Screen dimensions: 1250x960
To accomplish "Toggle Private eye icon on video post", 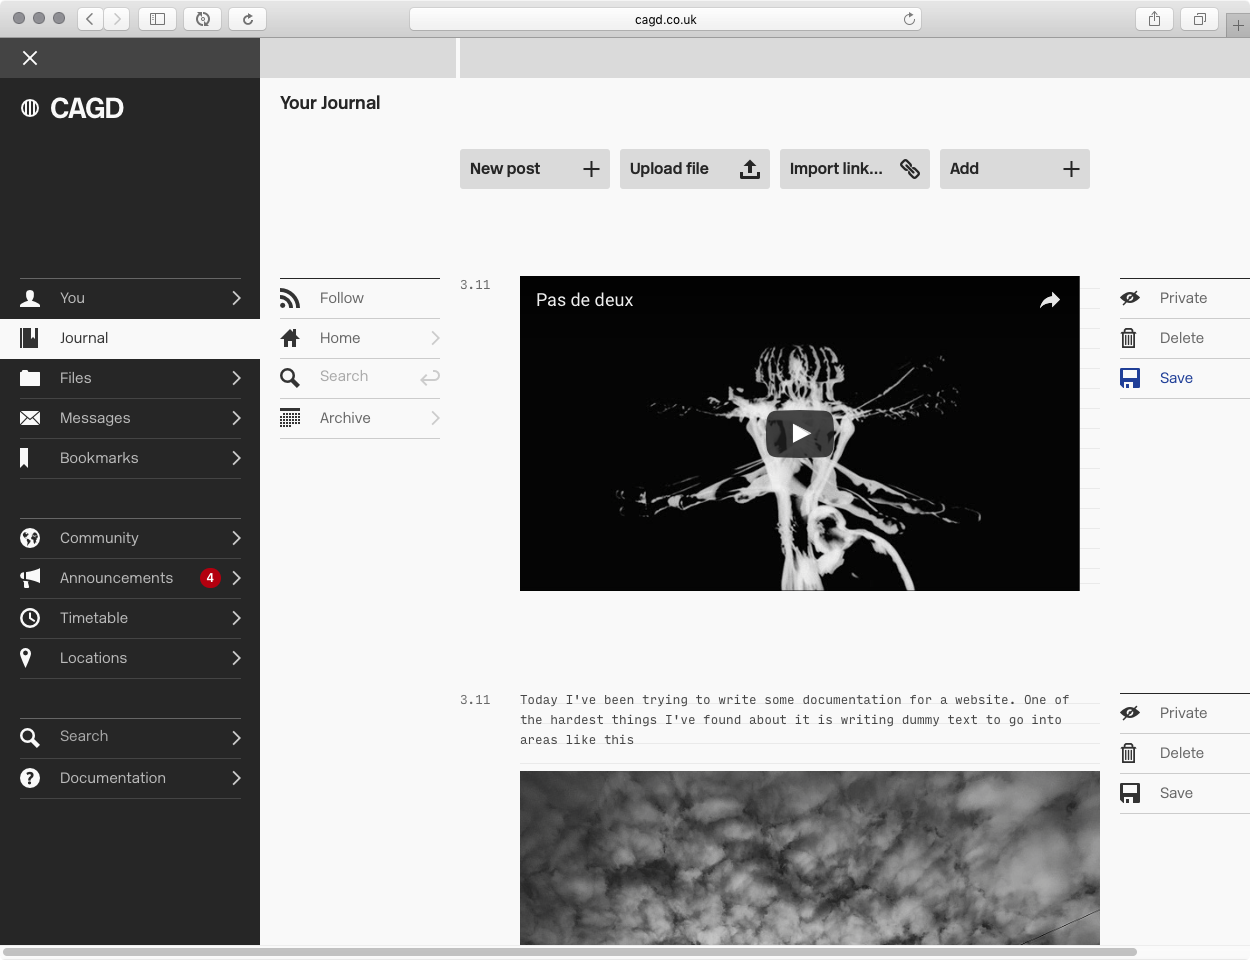I will point(1130,298).
